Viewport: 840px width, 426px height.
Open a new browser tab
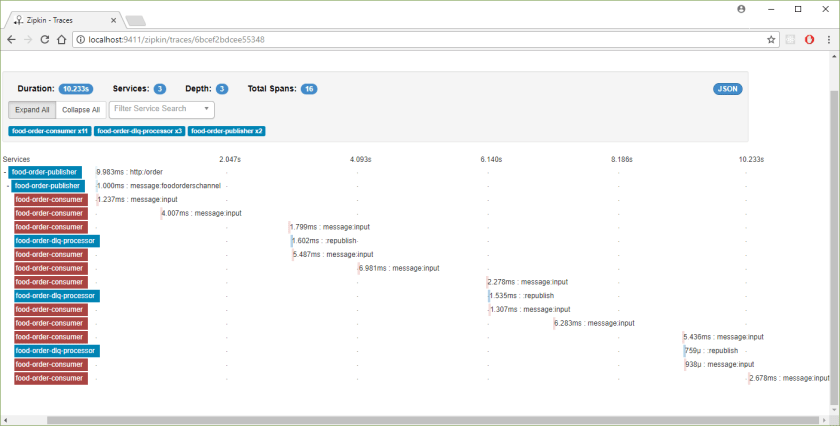[x=135, y=19]
